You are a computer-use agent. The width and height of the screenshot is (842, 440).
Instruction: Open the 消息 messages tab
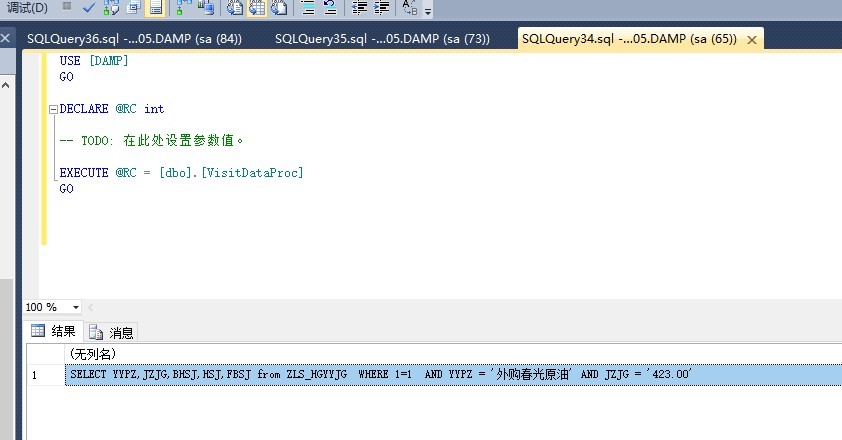click(111, 333)
